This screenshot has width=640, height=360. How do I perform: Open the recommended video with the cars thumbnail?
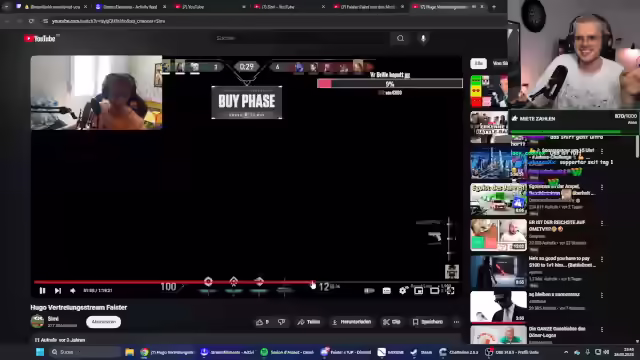coord(498,199)
